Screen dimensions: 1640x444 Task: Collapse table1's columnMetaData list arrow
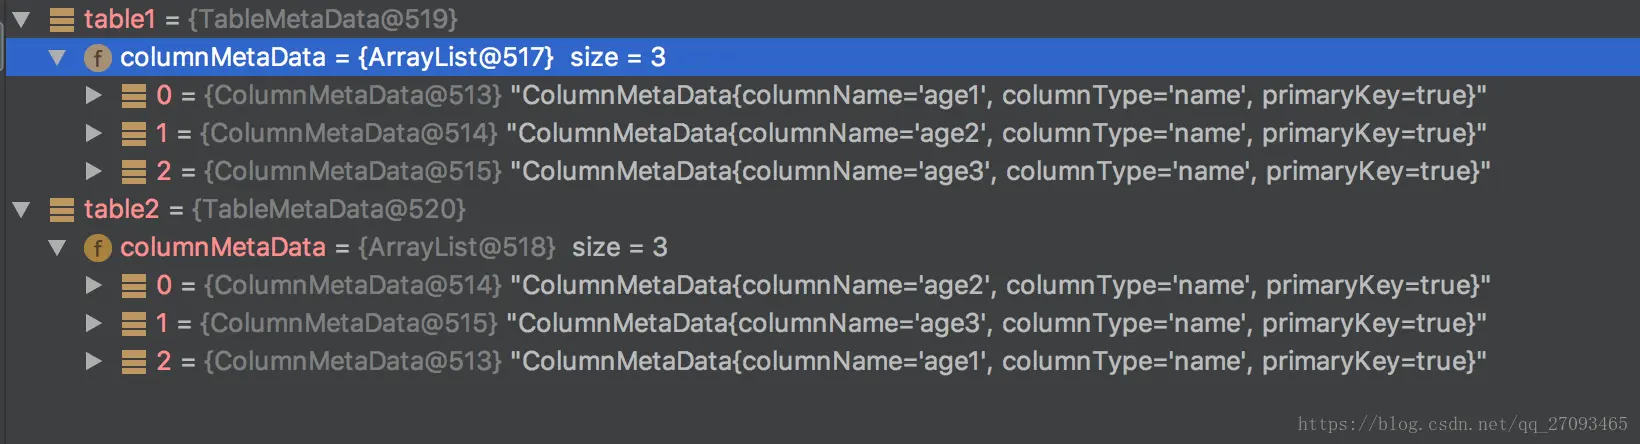pos(57,57)
